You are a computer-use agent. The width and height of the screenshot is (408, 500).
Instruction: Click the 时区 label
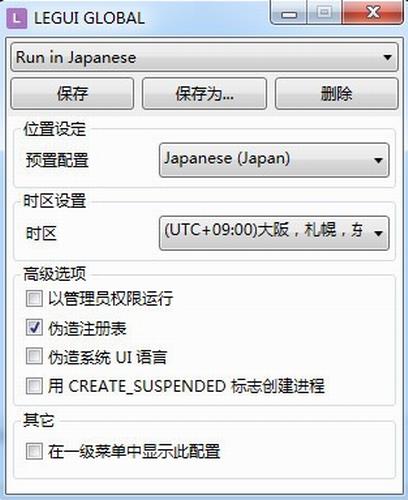tap(41, 233)
